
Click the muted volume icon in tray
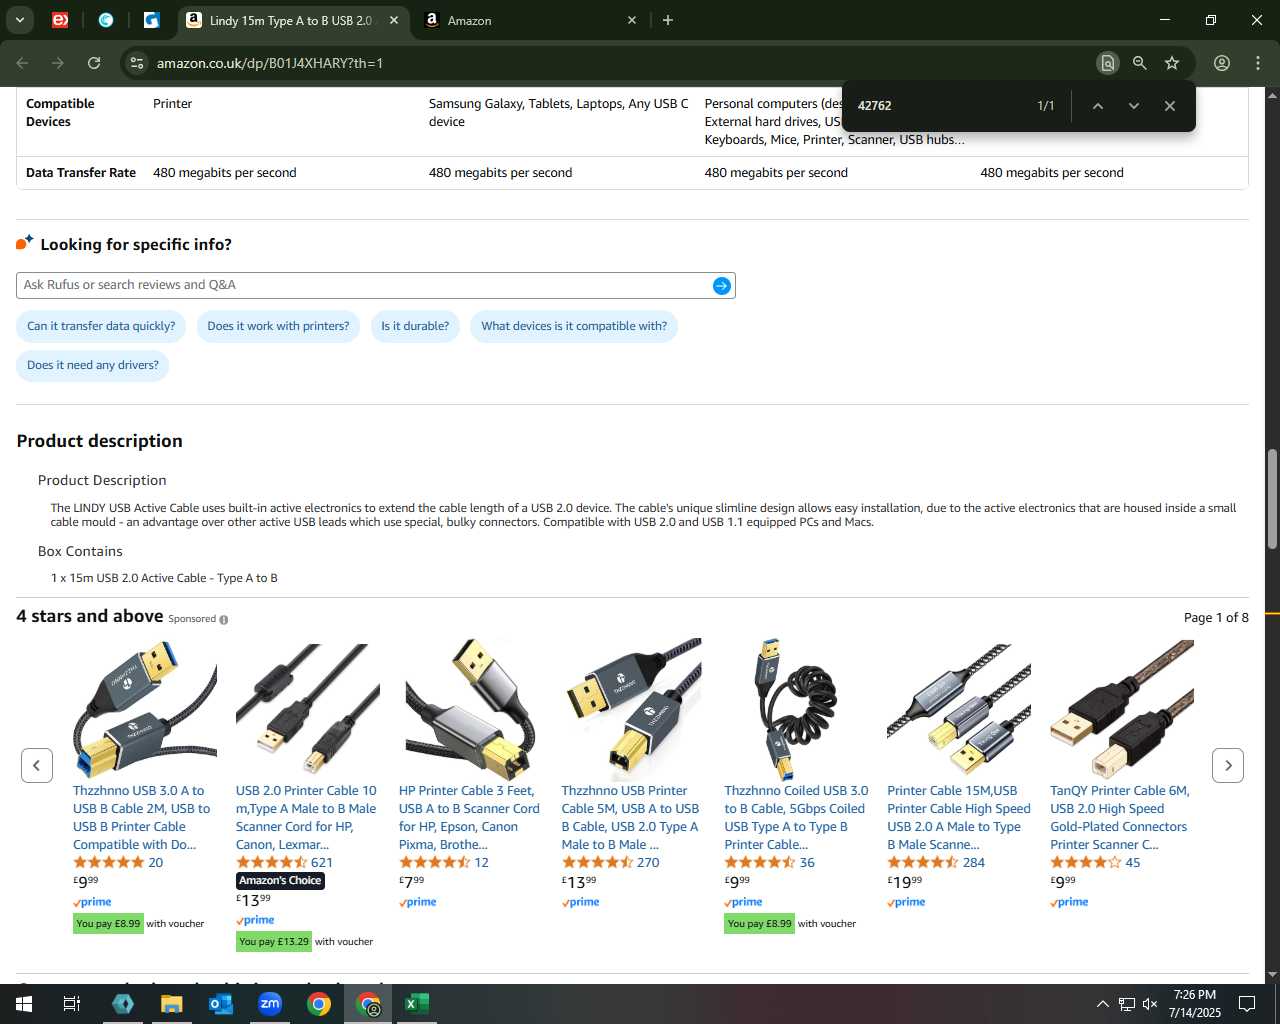click(1150, 1004)
